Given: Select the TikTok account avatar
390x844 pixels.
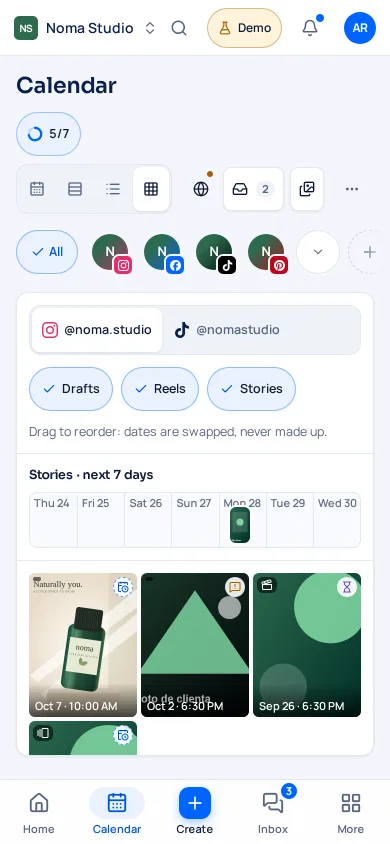Looking at the screenshot, I should [215, 253].
